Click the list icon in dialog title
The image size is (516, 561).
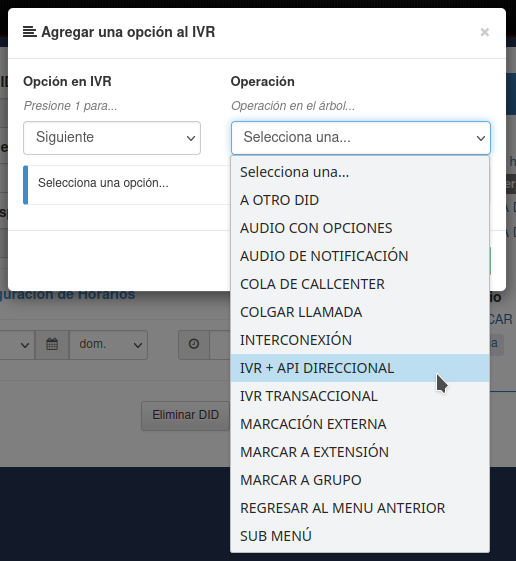30,32
